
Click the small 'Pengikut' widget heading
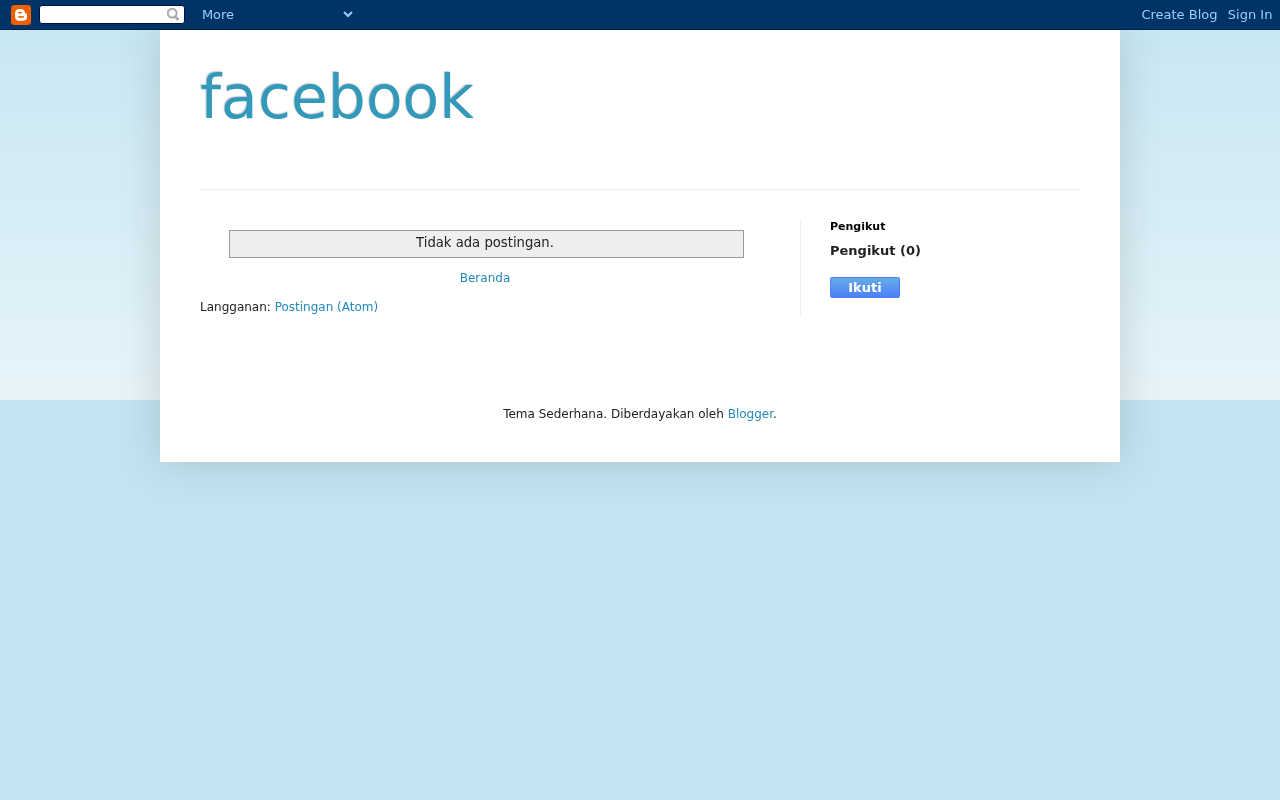point(858,227)
